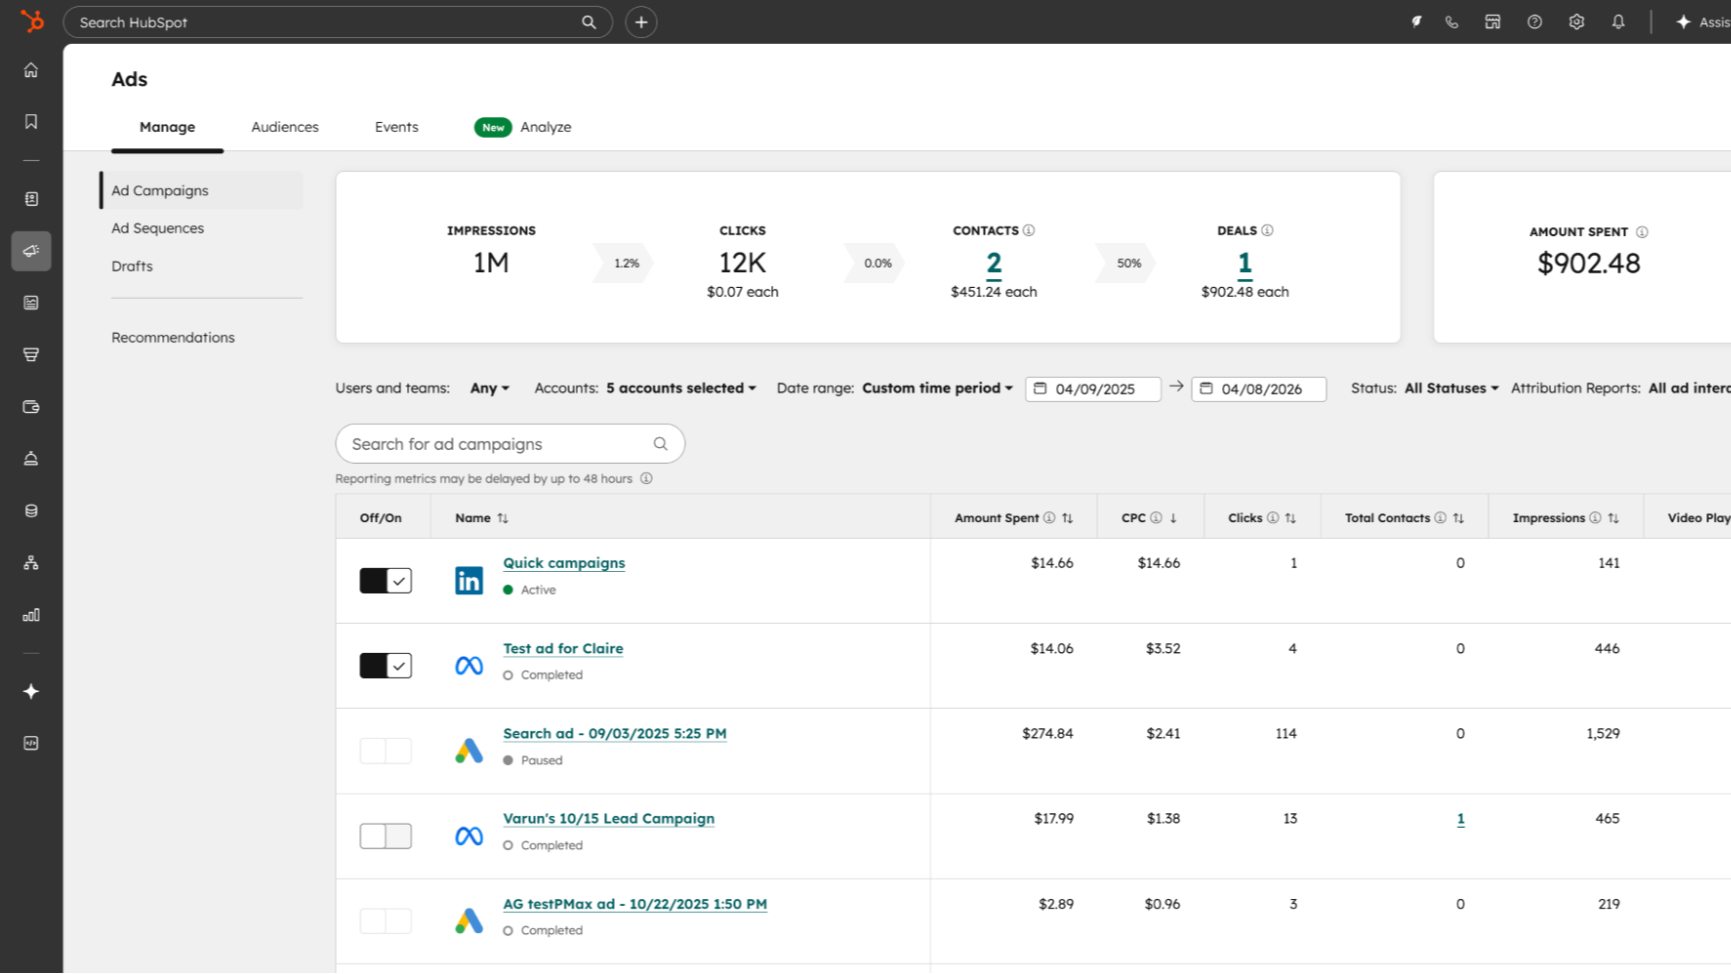Select Recommendations in the left panel
The width and height of the screenshot is (1731, 974).
[173, 337]
